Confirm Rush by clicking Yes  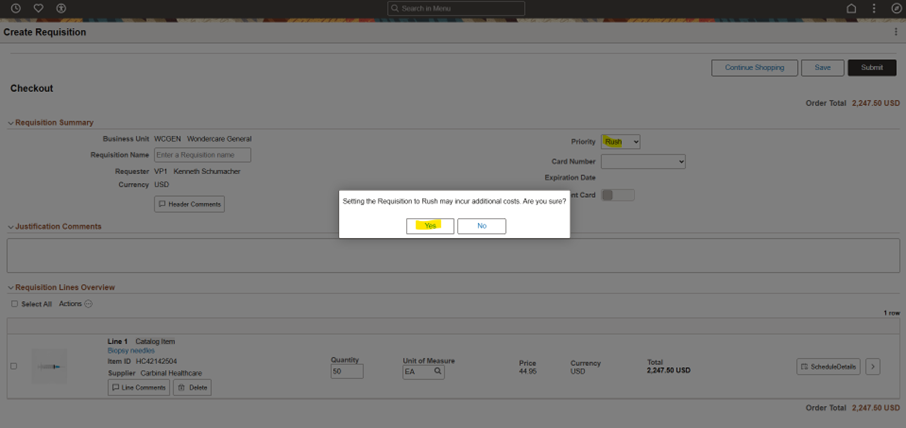[430, 226]
